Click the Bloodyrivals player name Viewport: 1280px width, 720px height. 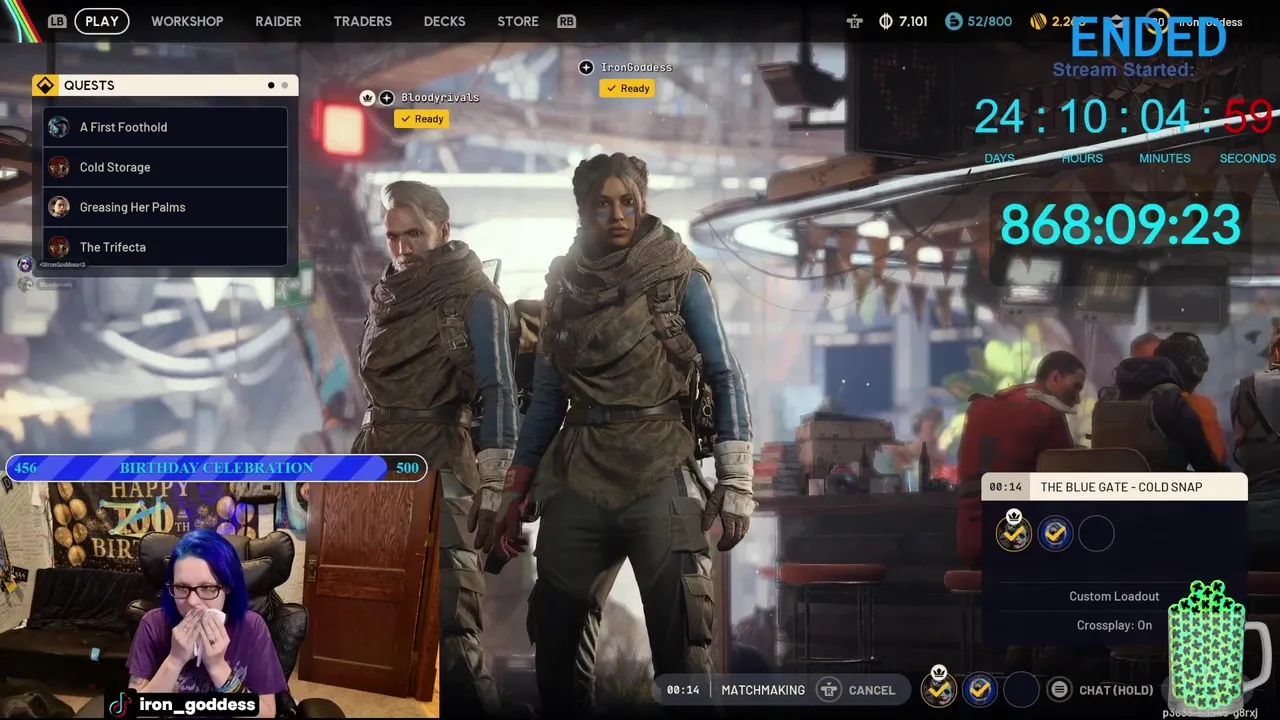point(440,98)
